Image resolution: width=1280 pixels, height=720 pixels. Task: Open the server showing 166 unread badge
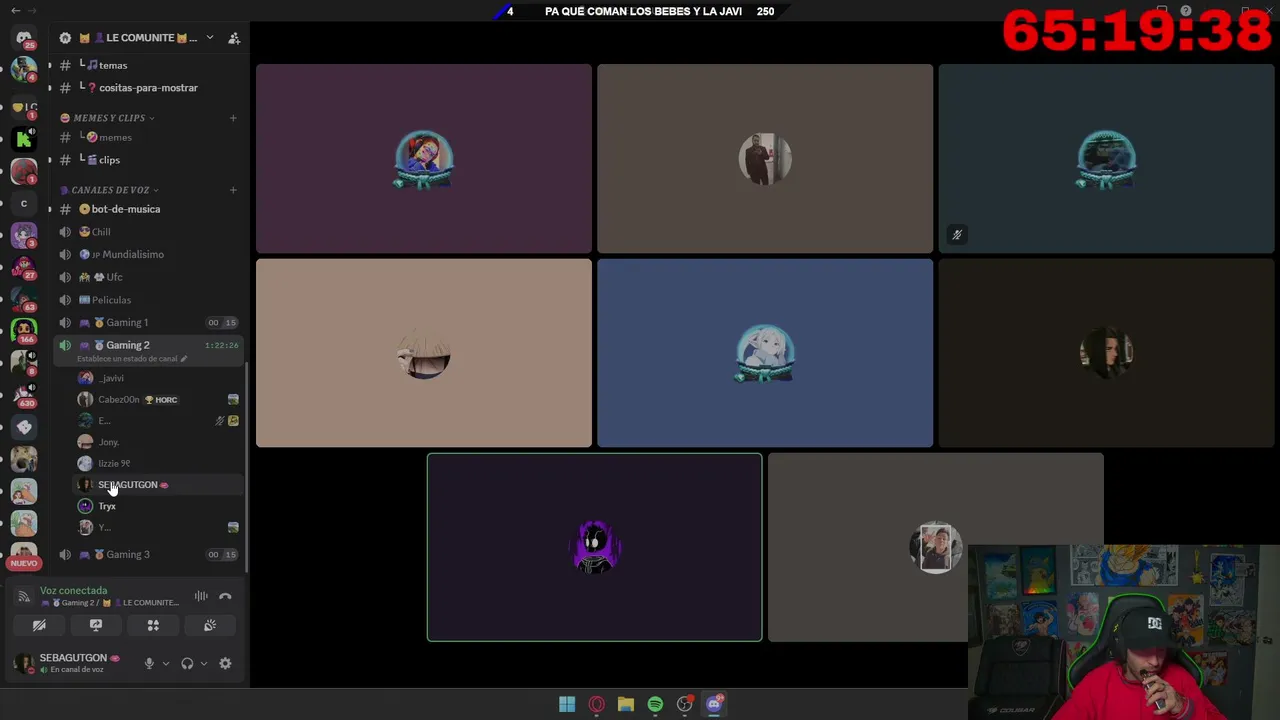pos(24,329)
